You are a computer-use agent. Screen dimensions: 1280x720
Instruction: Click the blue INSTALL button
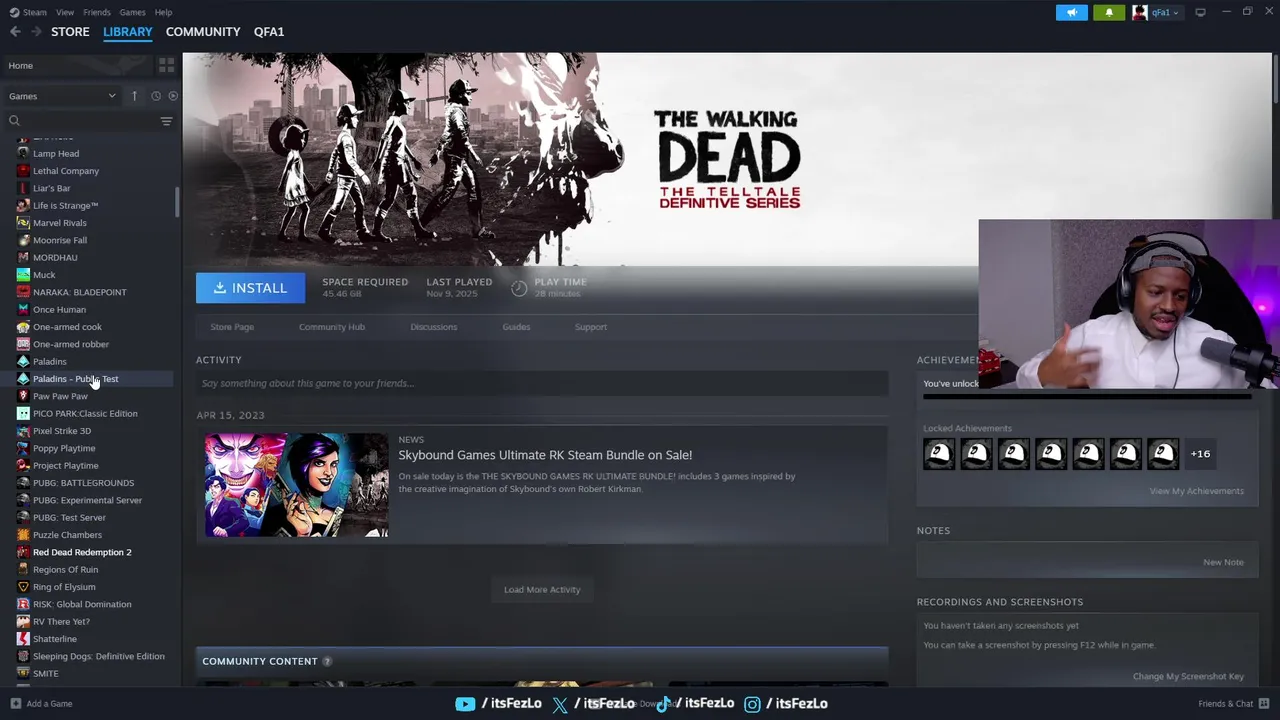pos(250,288)
